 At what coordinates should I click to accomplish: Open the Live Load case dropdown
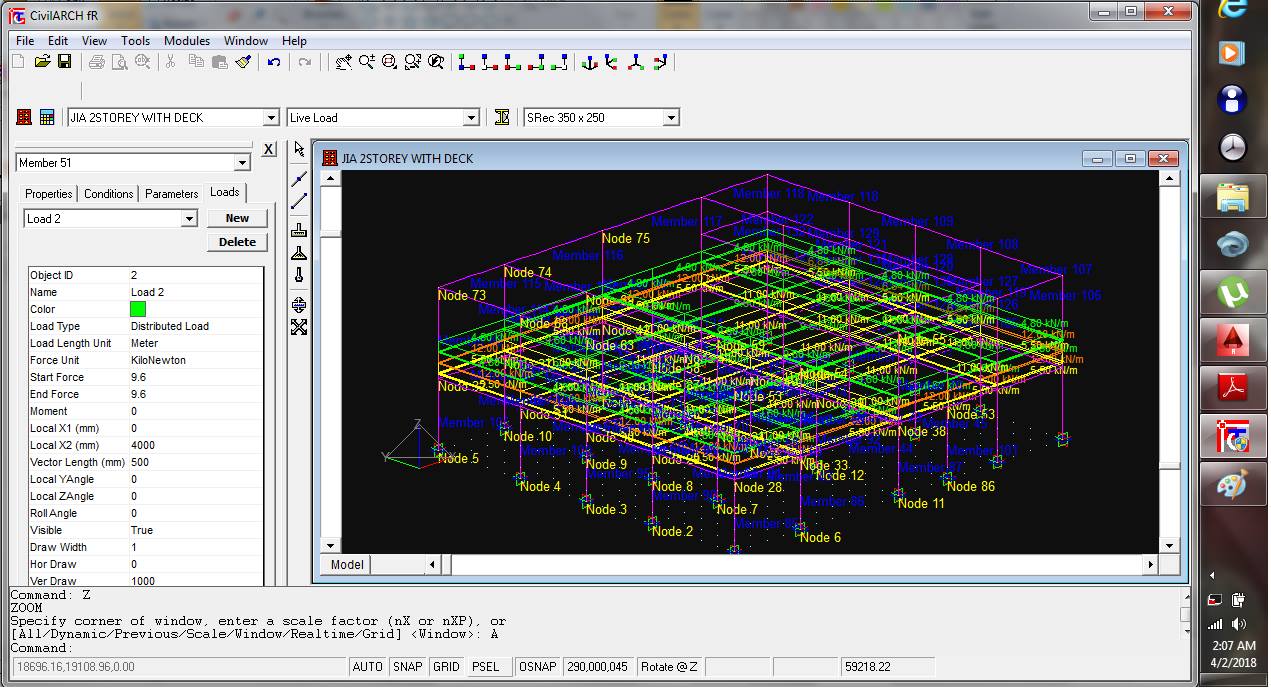[x=471, y=118]
